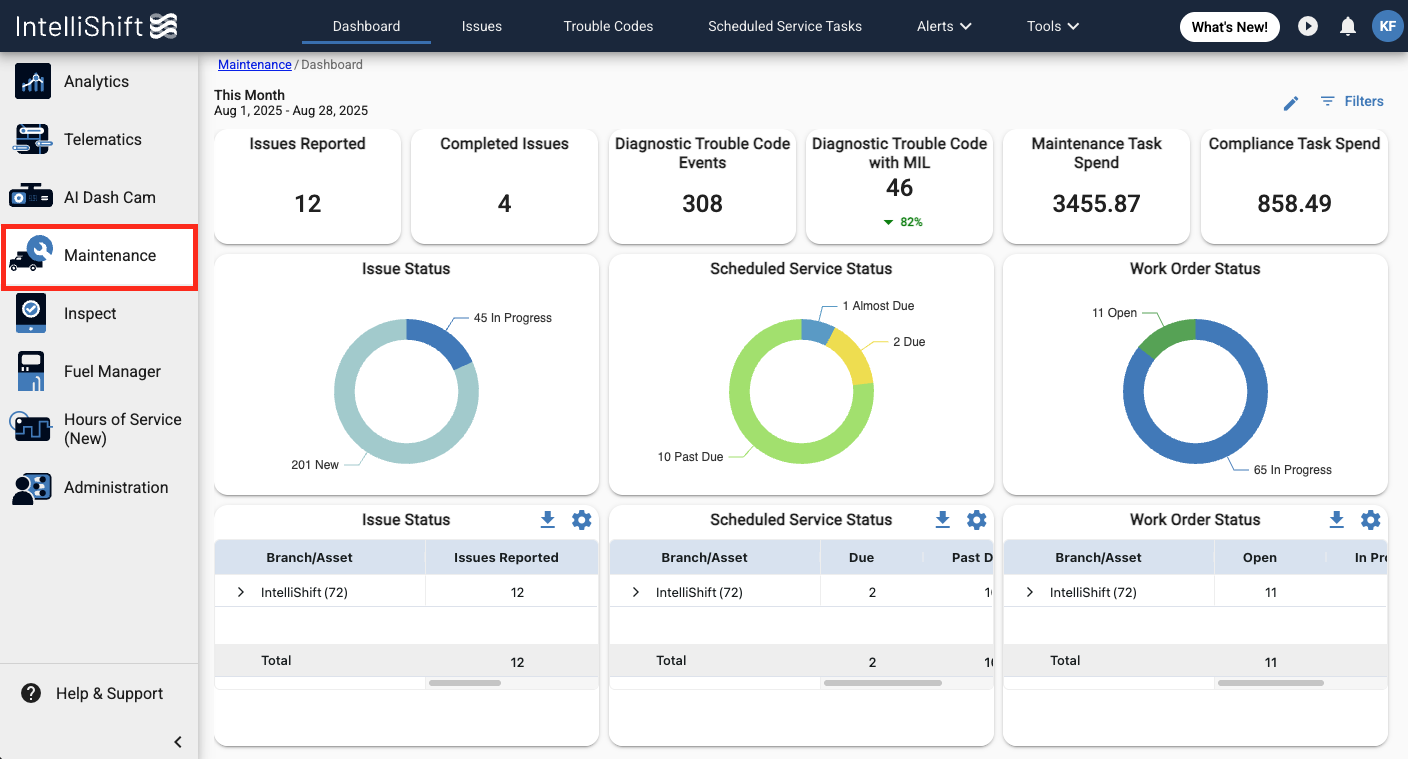
Task: Open the Hours of Service icon
Action: click(30, 428)
